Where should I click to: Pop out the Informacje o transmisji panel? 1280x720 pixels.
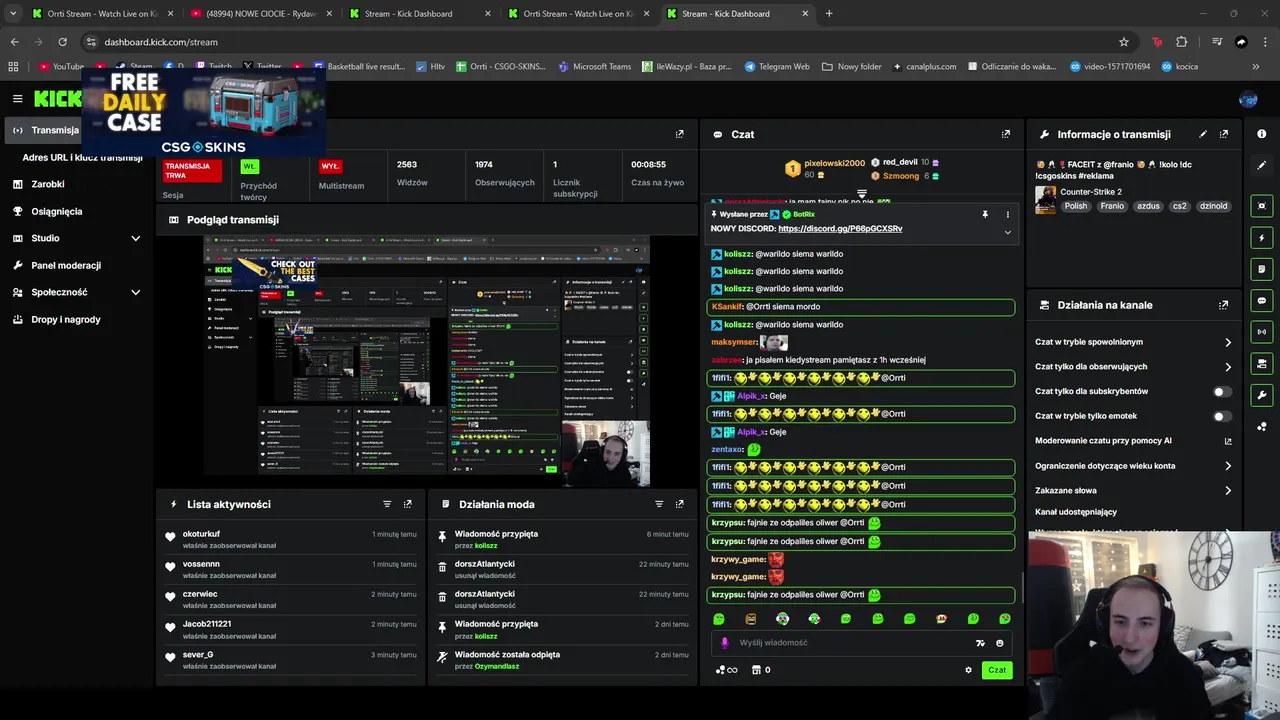(1224, 134)
